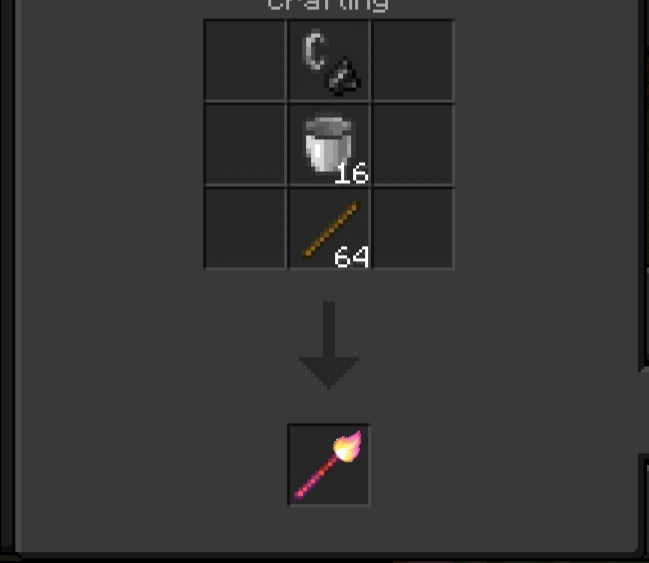Click the coal item in the top slot
The height and width of the screenshot is (563, 649).
tap(344, 77)
